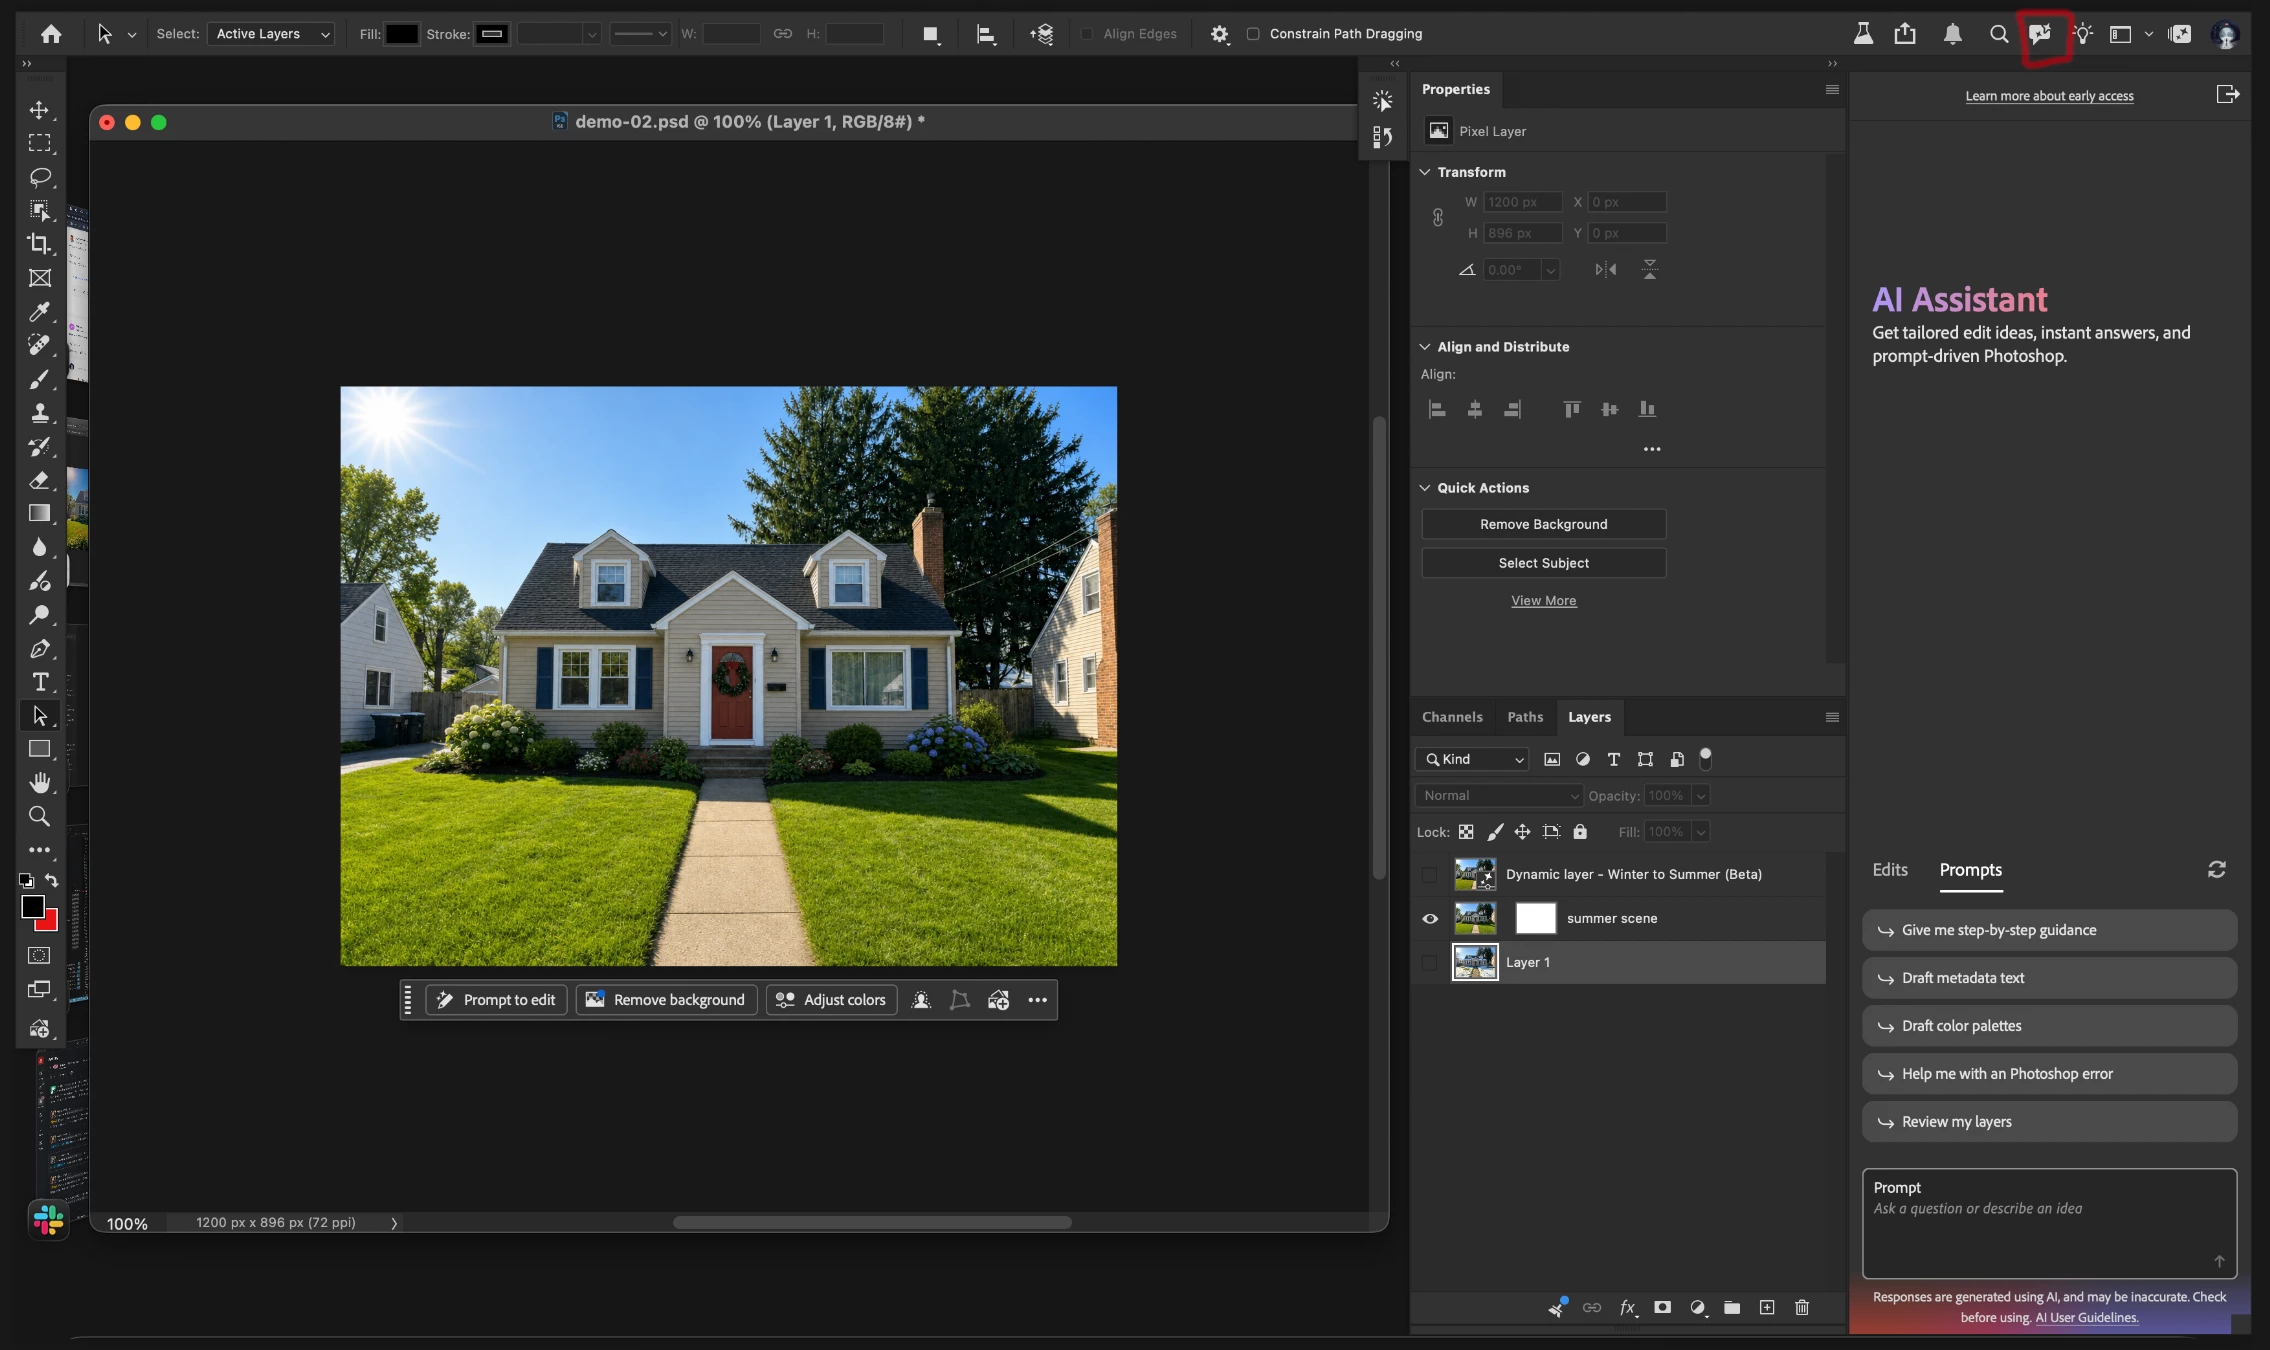This screenshot has width=2270, height=1350.
Task: Click Remove Background quick action button
Action: pyautogui.click(x=1543, y=524)
